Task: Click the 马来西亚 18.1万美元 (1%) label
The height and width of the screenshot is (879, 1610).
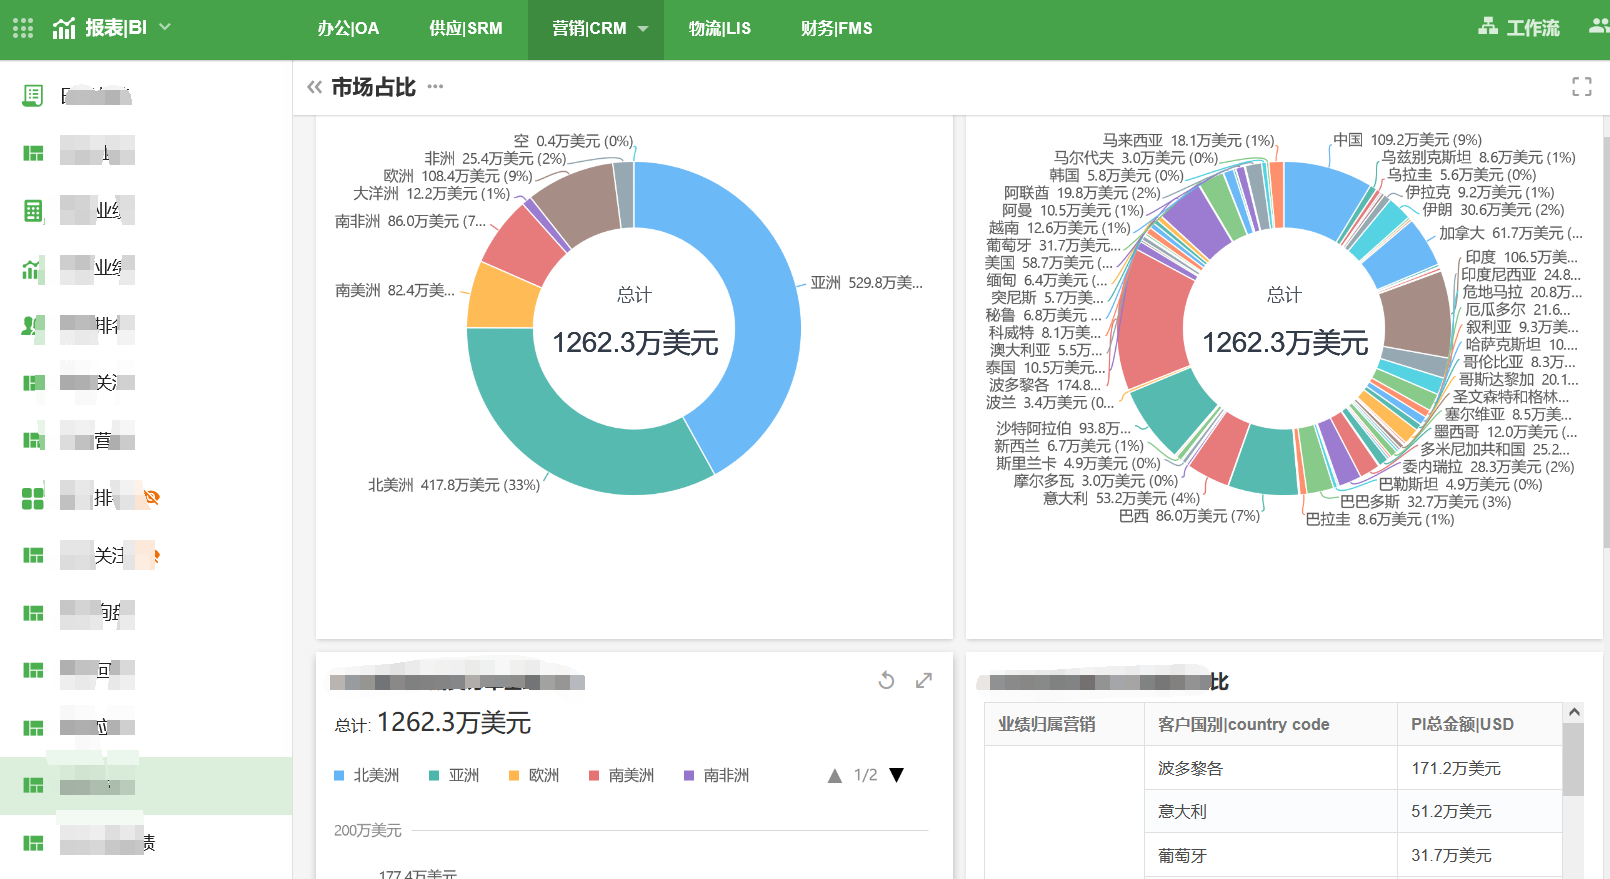Action: pyautogui.click(x=1189, y=141)
